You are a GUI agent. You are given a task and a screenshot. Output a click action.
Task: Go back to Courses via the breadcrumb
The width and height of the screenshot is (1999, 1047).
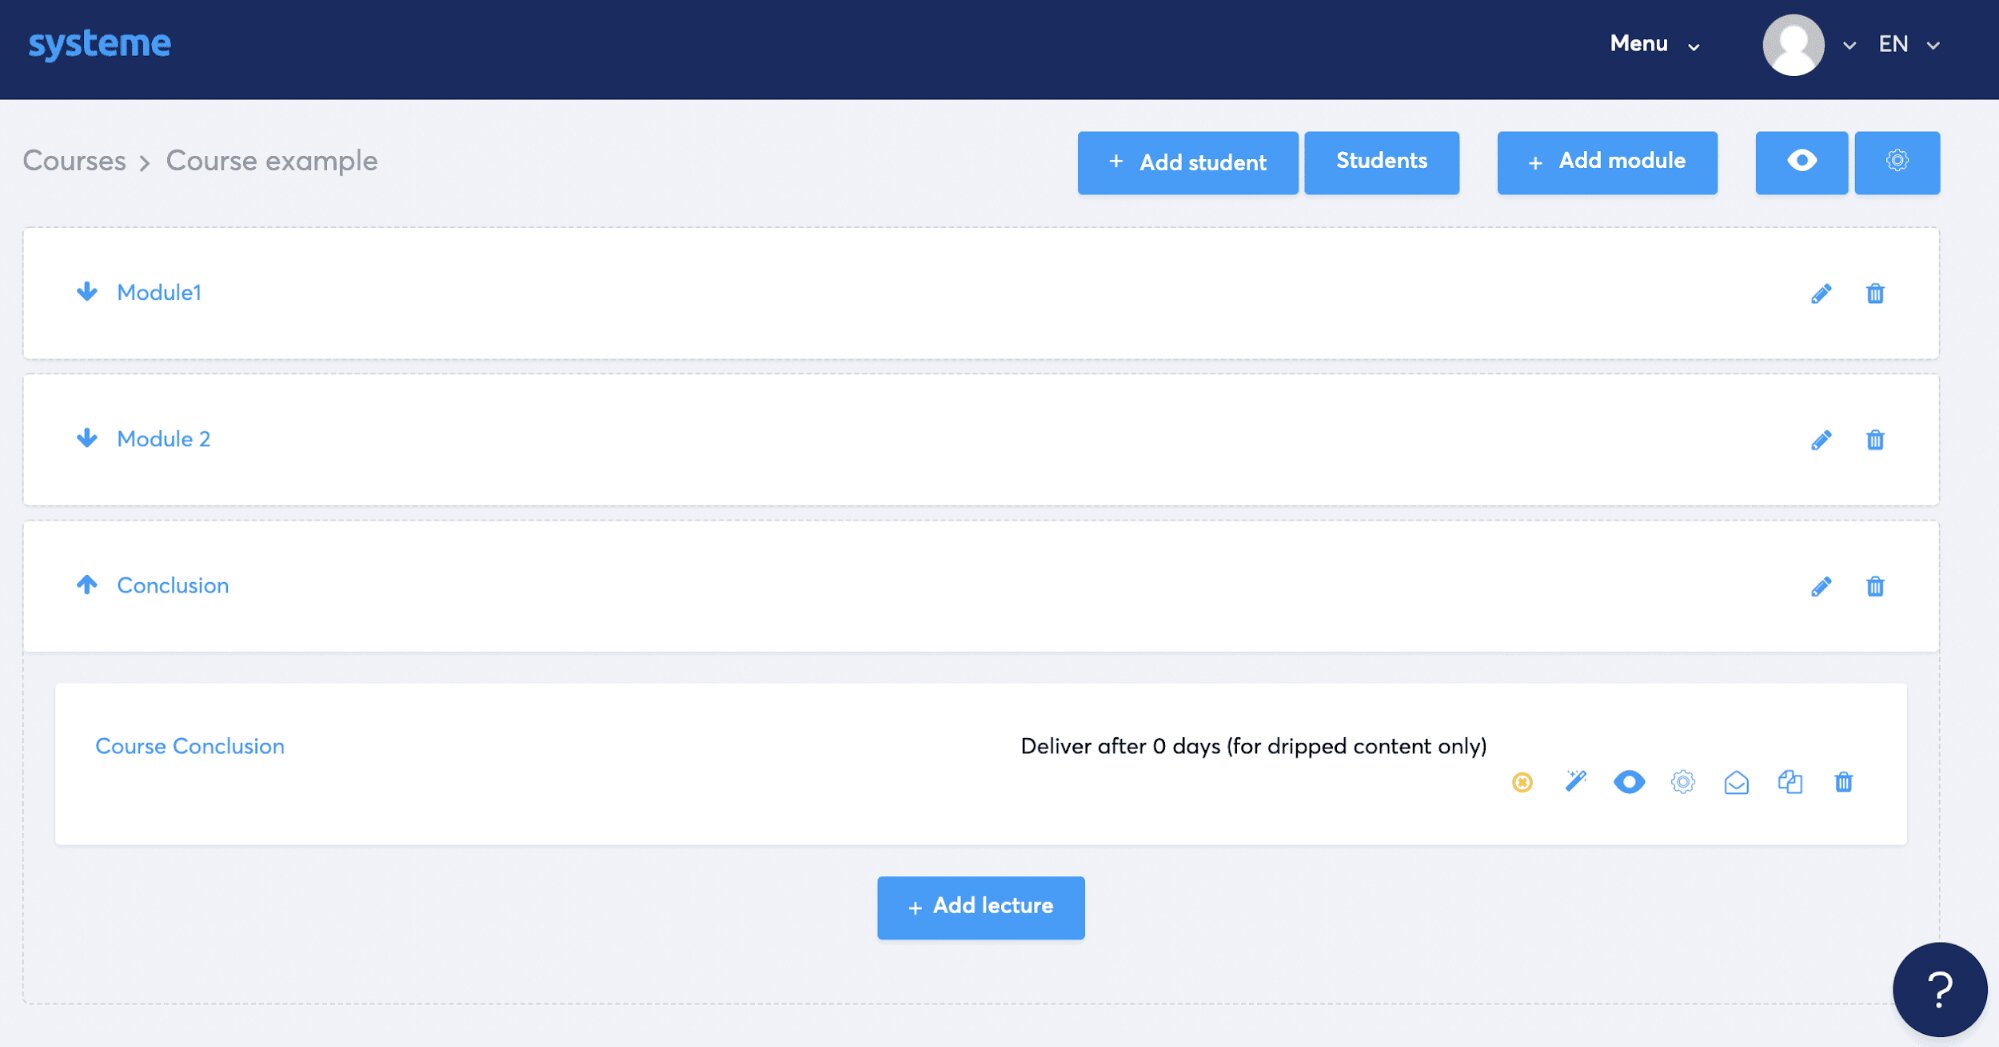(x=74, y=161)
